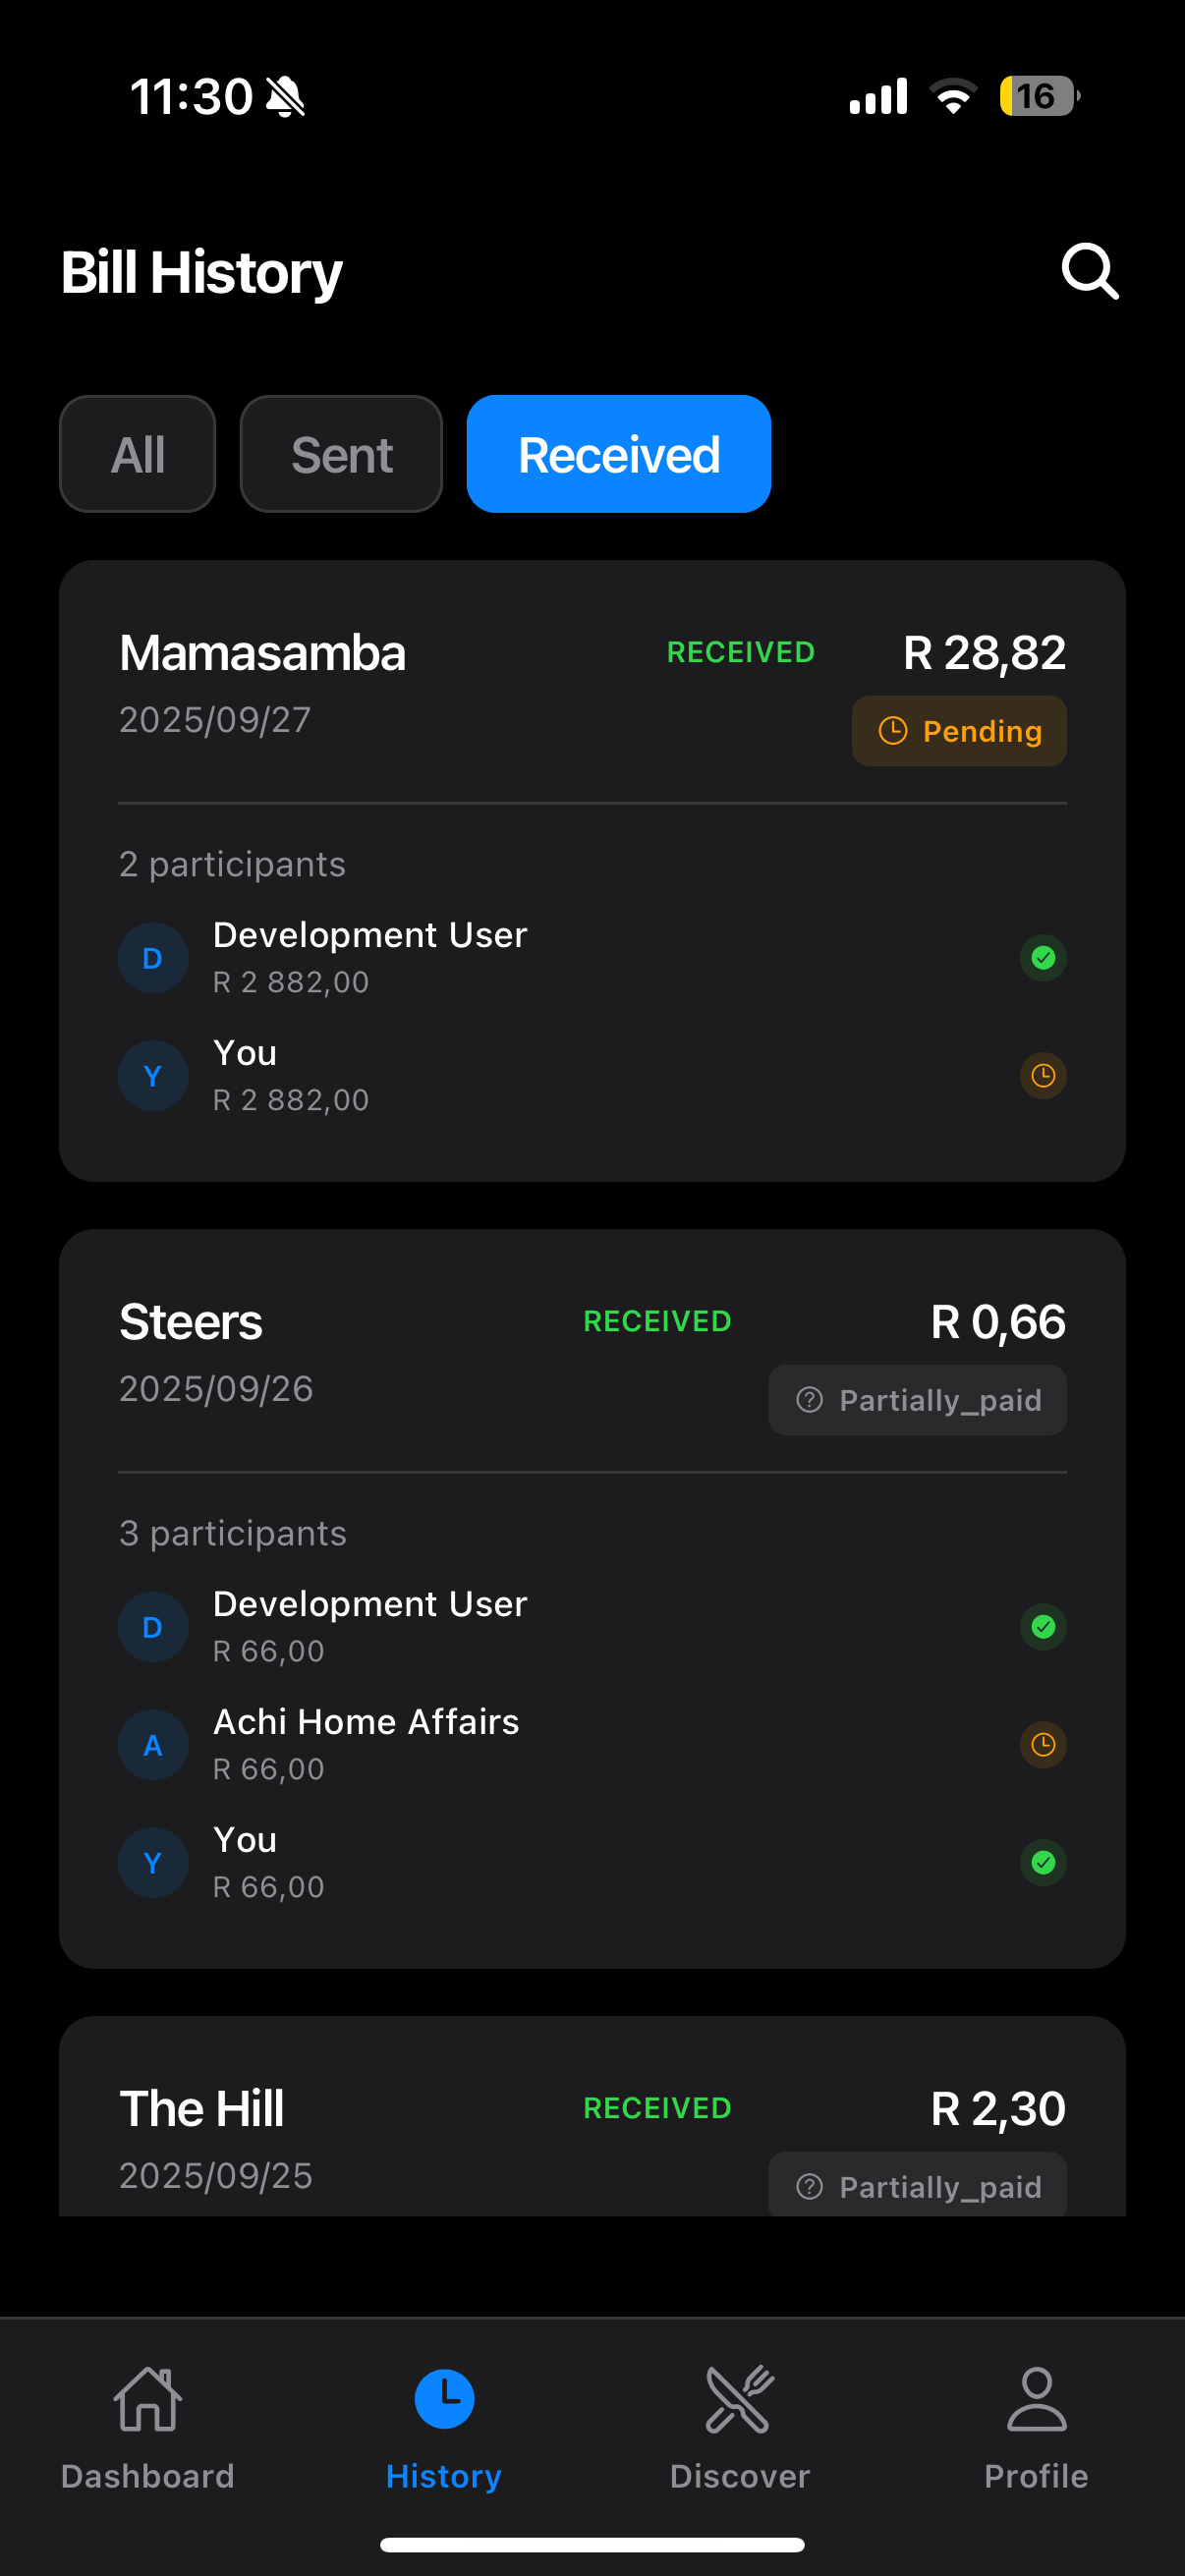This screenshot has width=1185, height=2576.
Task: Open the Profile person icon
Action: pos(1036,2398)
